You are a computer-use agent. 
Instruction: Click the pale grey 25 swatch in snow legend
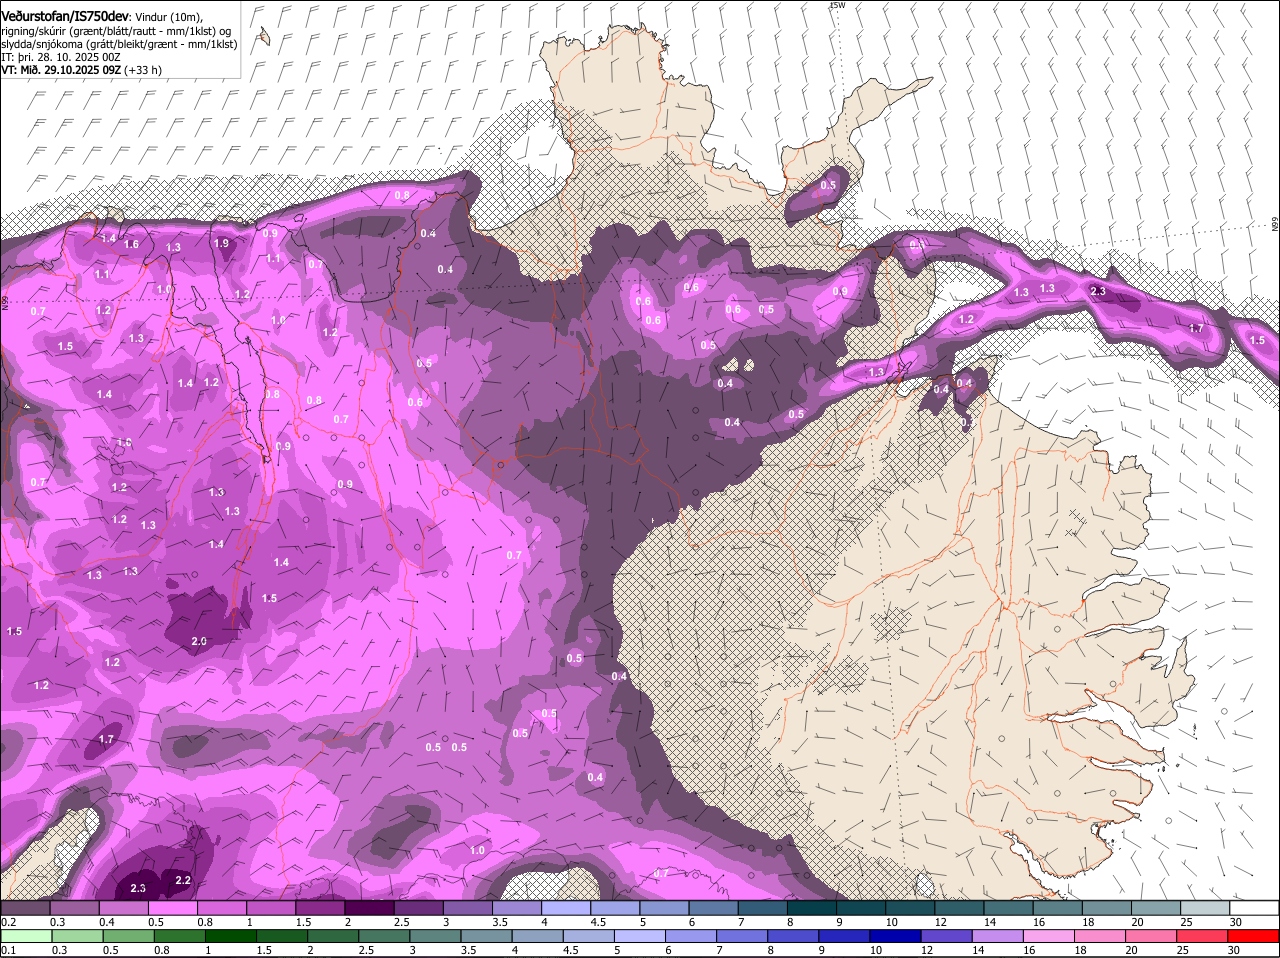[1206, 907]
